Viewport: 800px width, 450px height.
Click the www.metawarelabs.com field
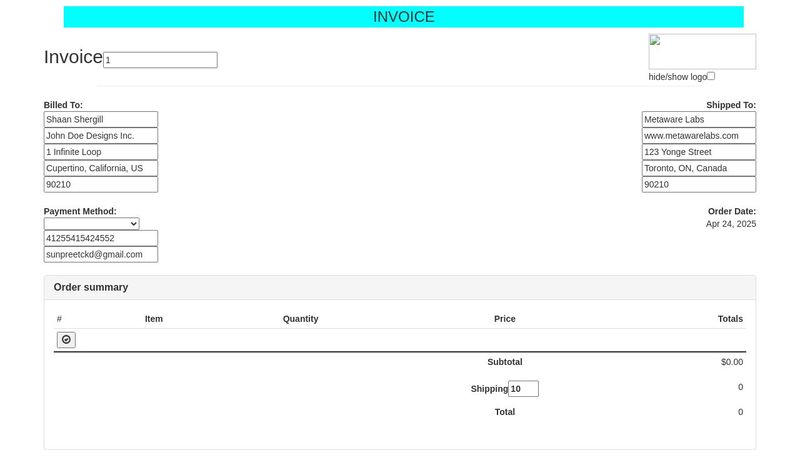pyautogui.click(x=699, y=136)
